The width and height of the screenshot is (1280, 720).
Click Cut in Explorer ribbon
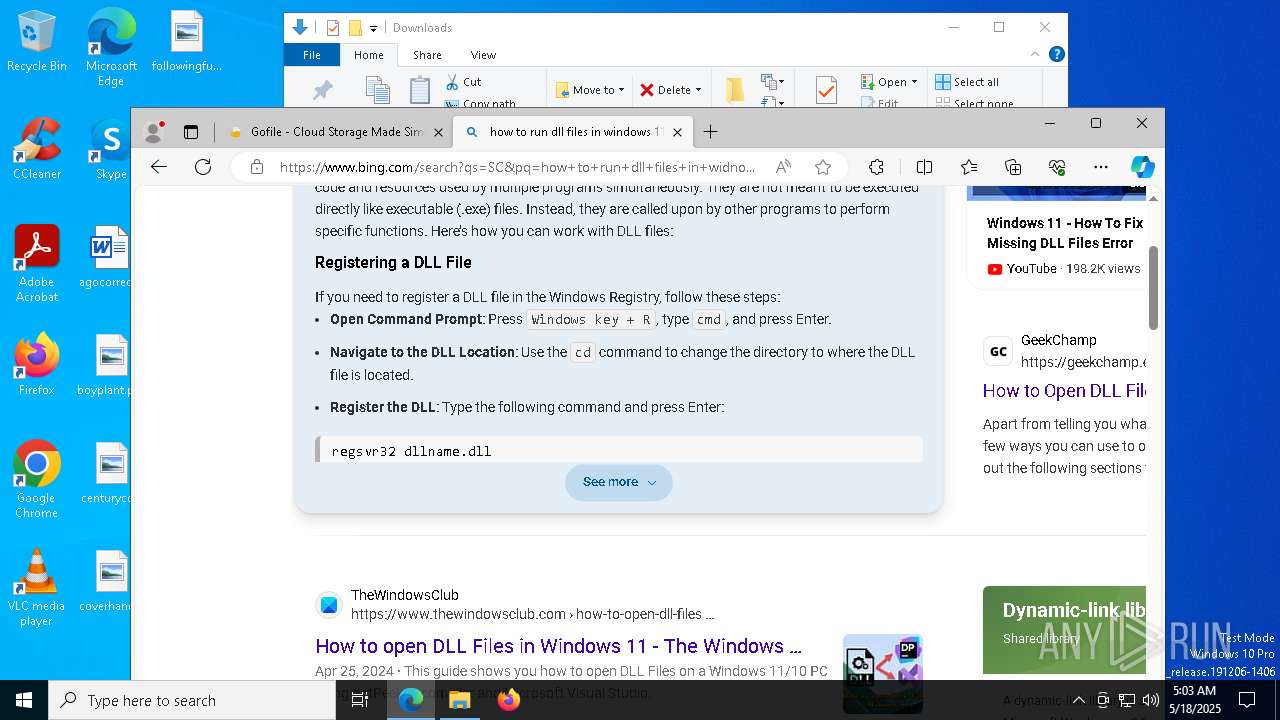click(x=464, y=82)
